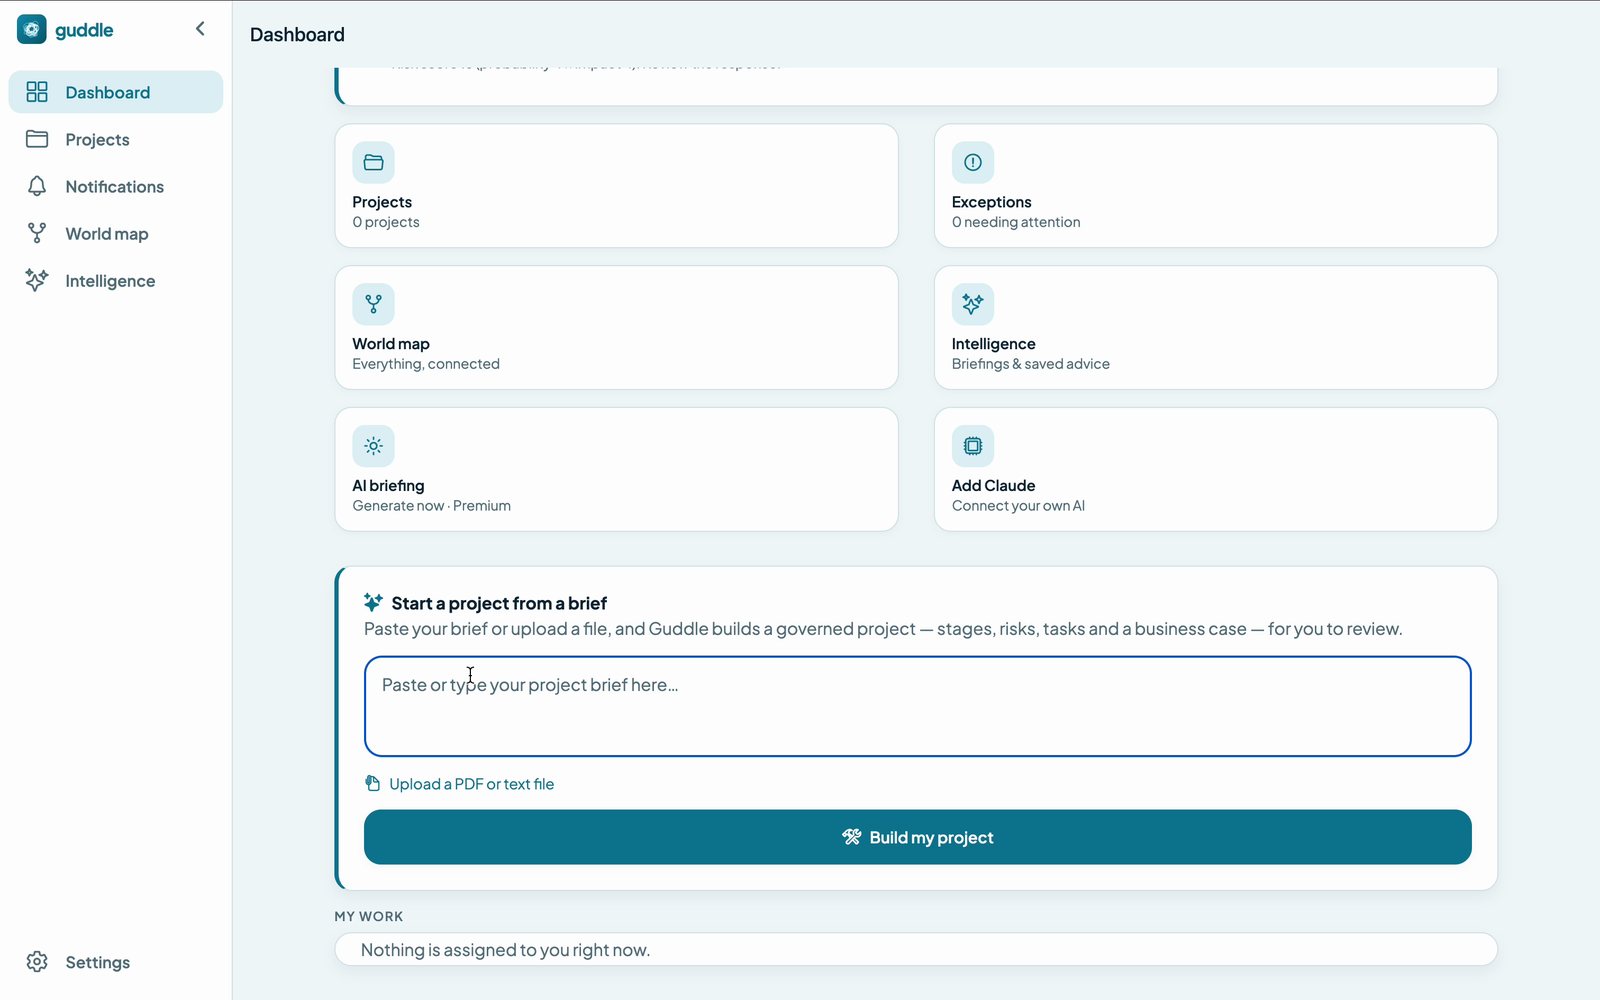Click the guddle brand name text
This screenshot has height=1000, width=1600.
point(84,30)
